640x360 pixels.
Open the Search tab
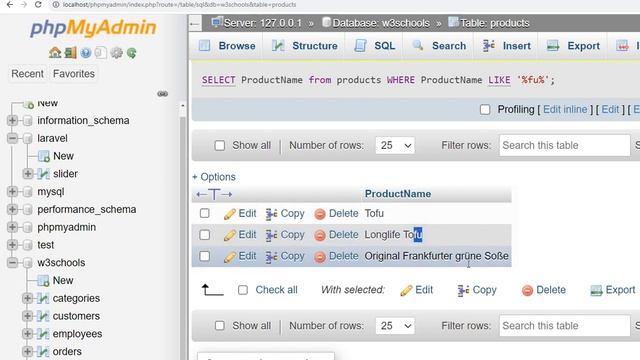[x=439, y=46]
